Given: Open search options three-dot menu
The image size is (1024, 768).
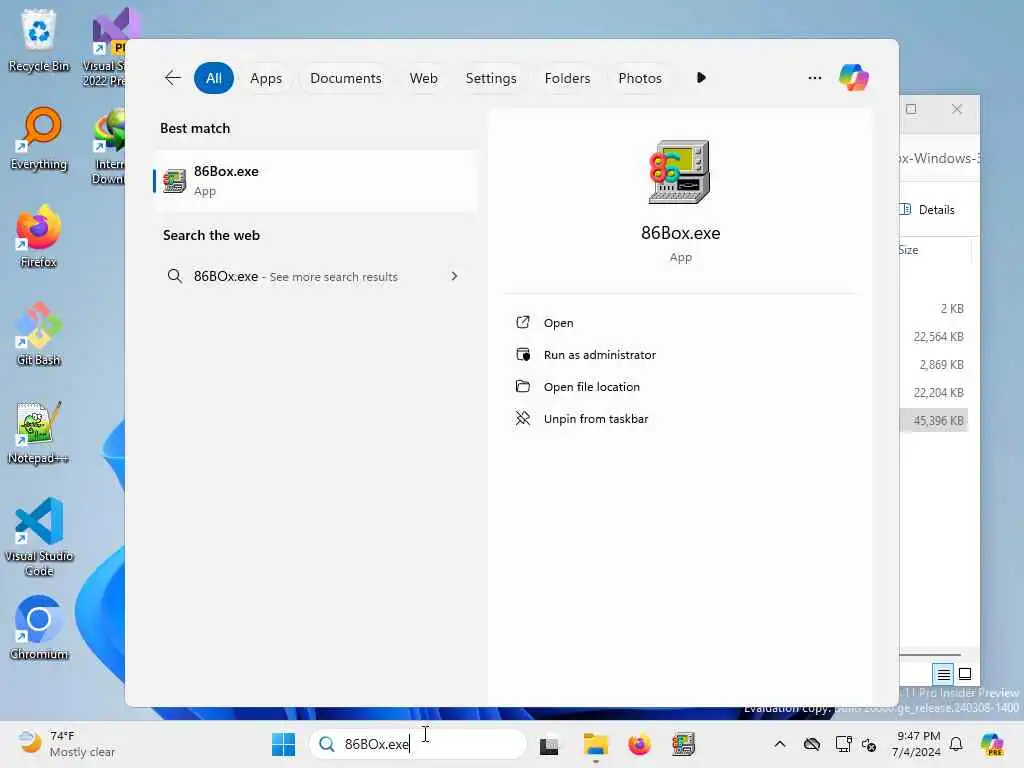Looking at the screenshot, I should (x=814, y=78).
